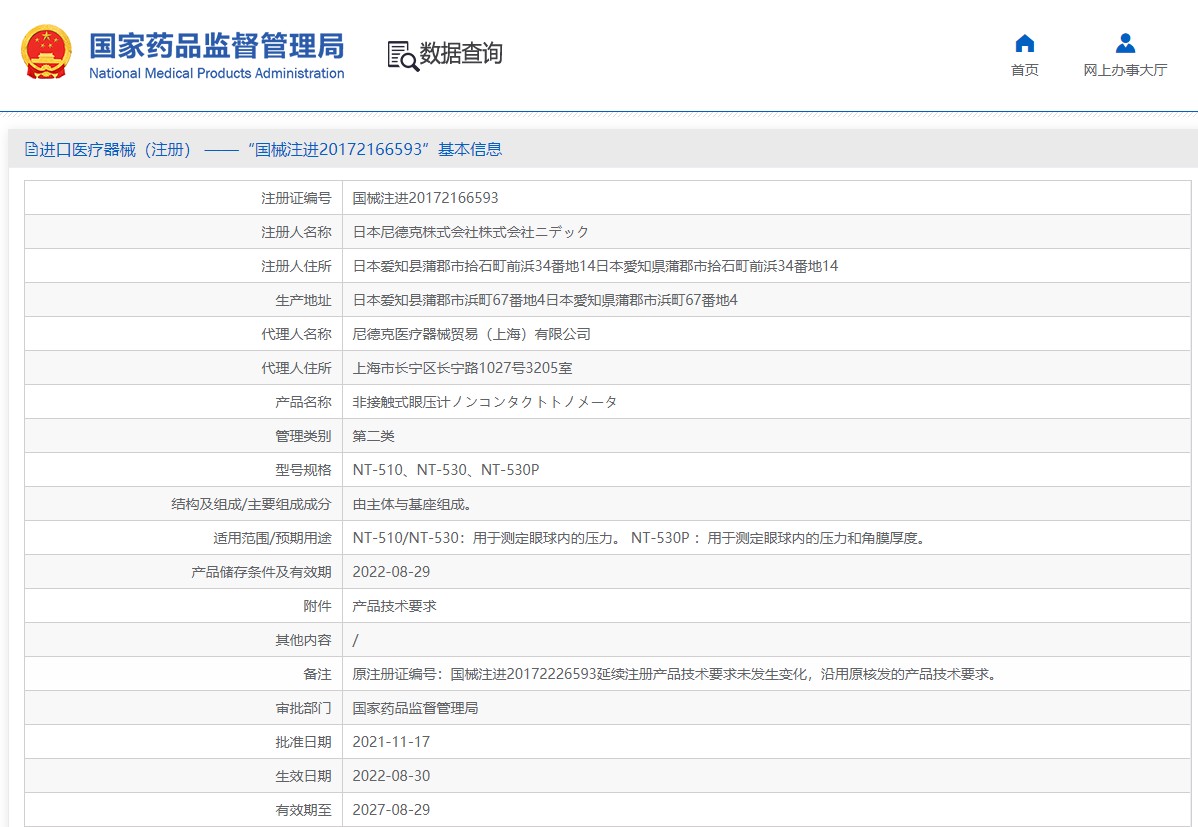This screenshot has height=827, width=1198.
Task: Click the 其他内容 row label
Action: 303,641
